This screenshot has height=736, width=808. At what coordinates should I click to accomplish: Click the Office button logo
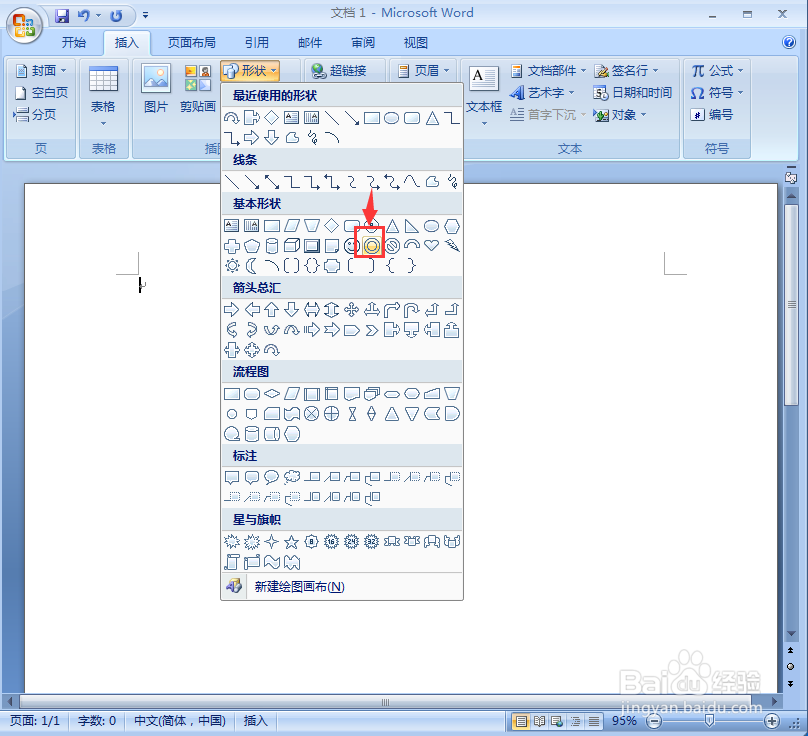click(x=24, y=25)
